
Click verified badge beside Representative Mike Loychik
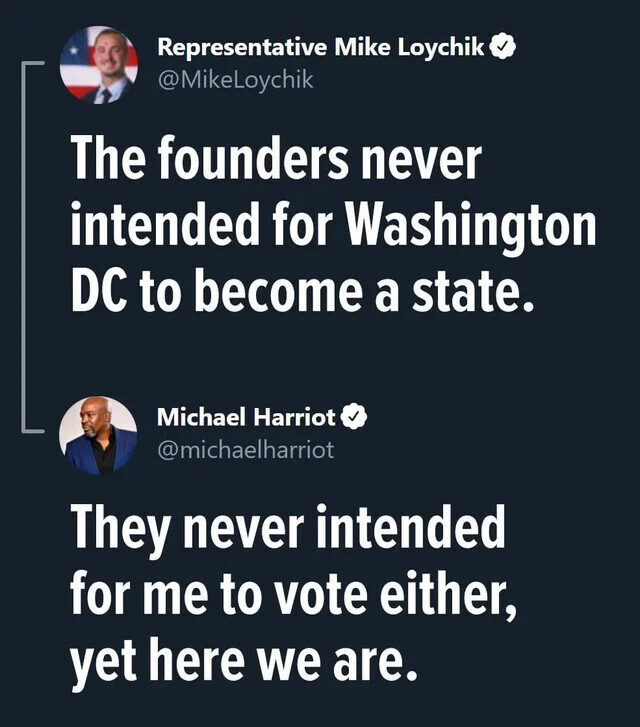point(503,47)
